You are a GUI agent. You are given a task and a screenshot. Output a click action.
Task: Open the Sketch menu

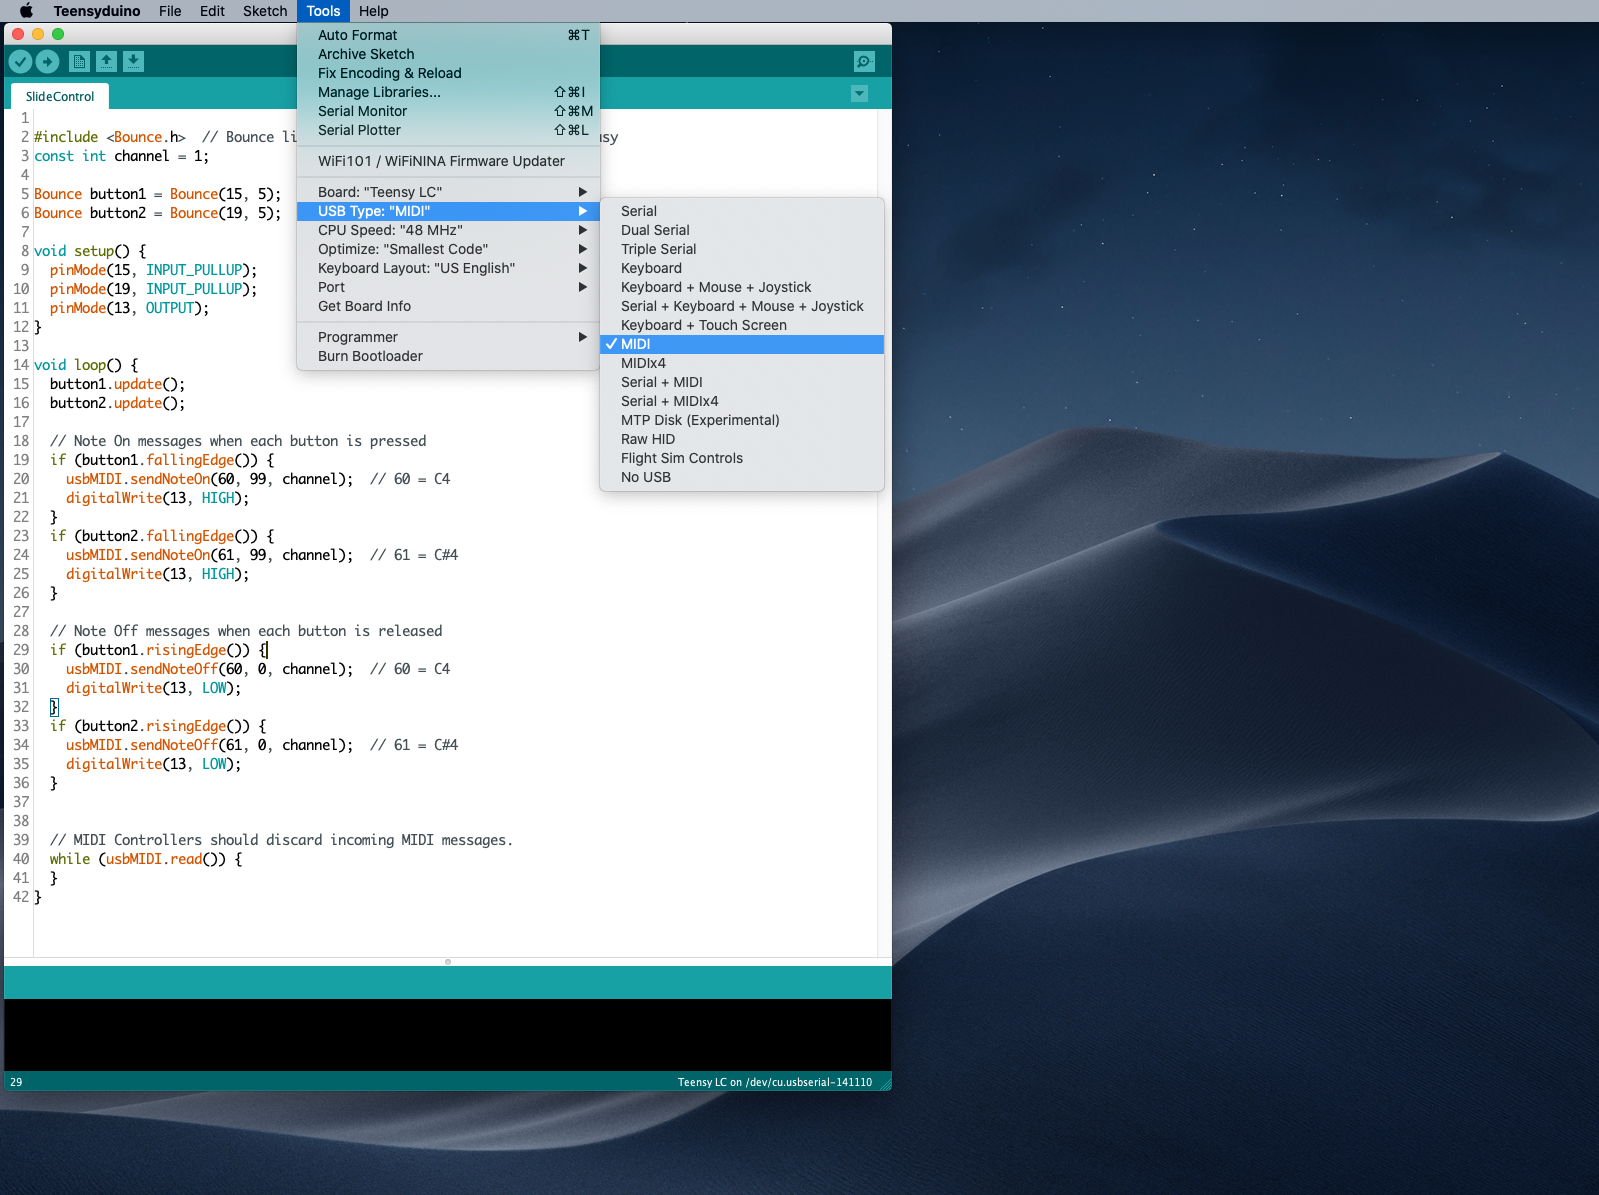(x=265, y=11)
